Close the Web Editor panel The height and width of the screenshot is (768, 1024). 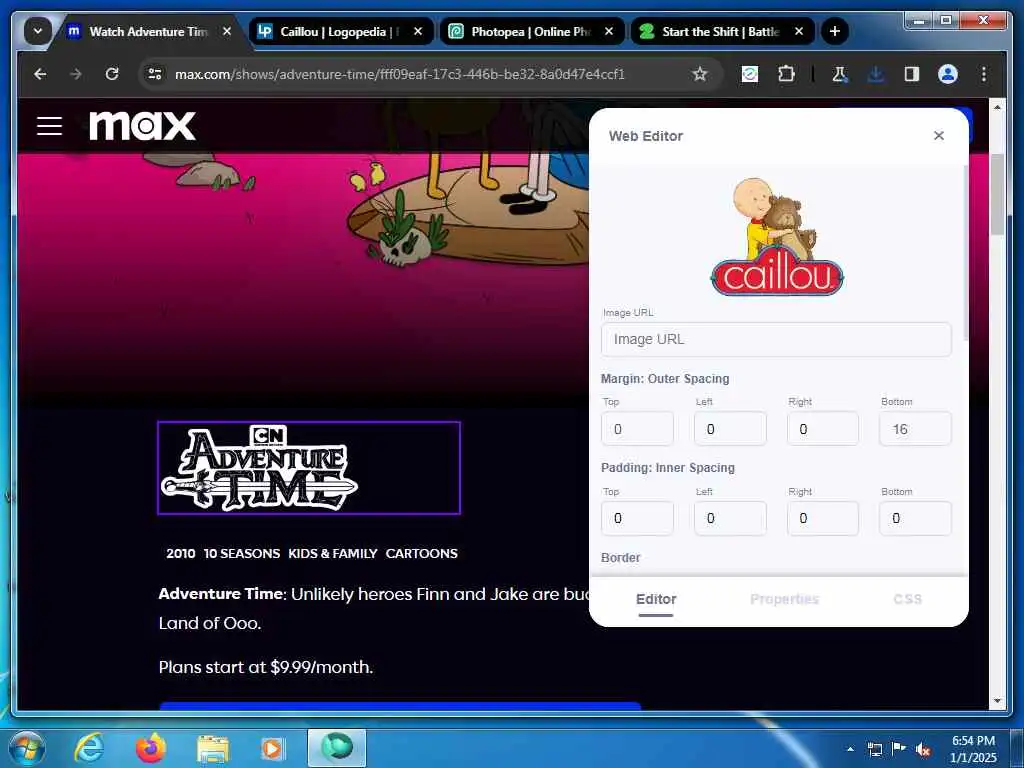point(938,135)
